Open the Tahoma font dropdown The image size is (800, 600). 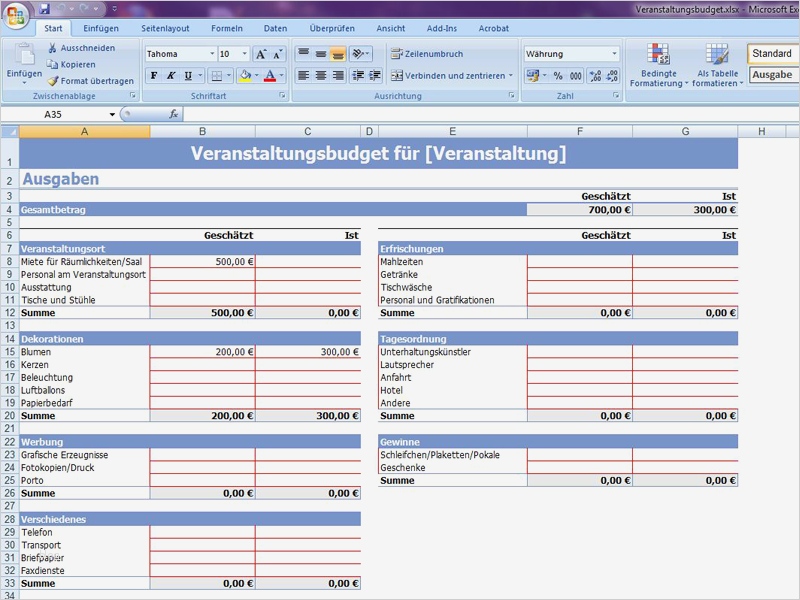pos(213,52)
